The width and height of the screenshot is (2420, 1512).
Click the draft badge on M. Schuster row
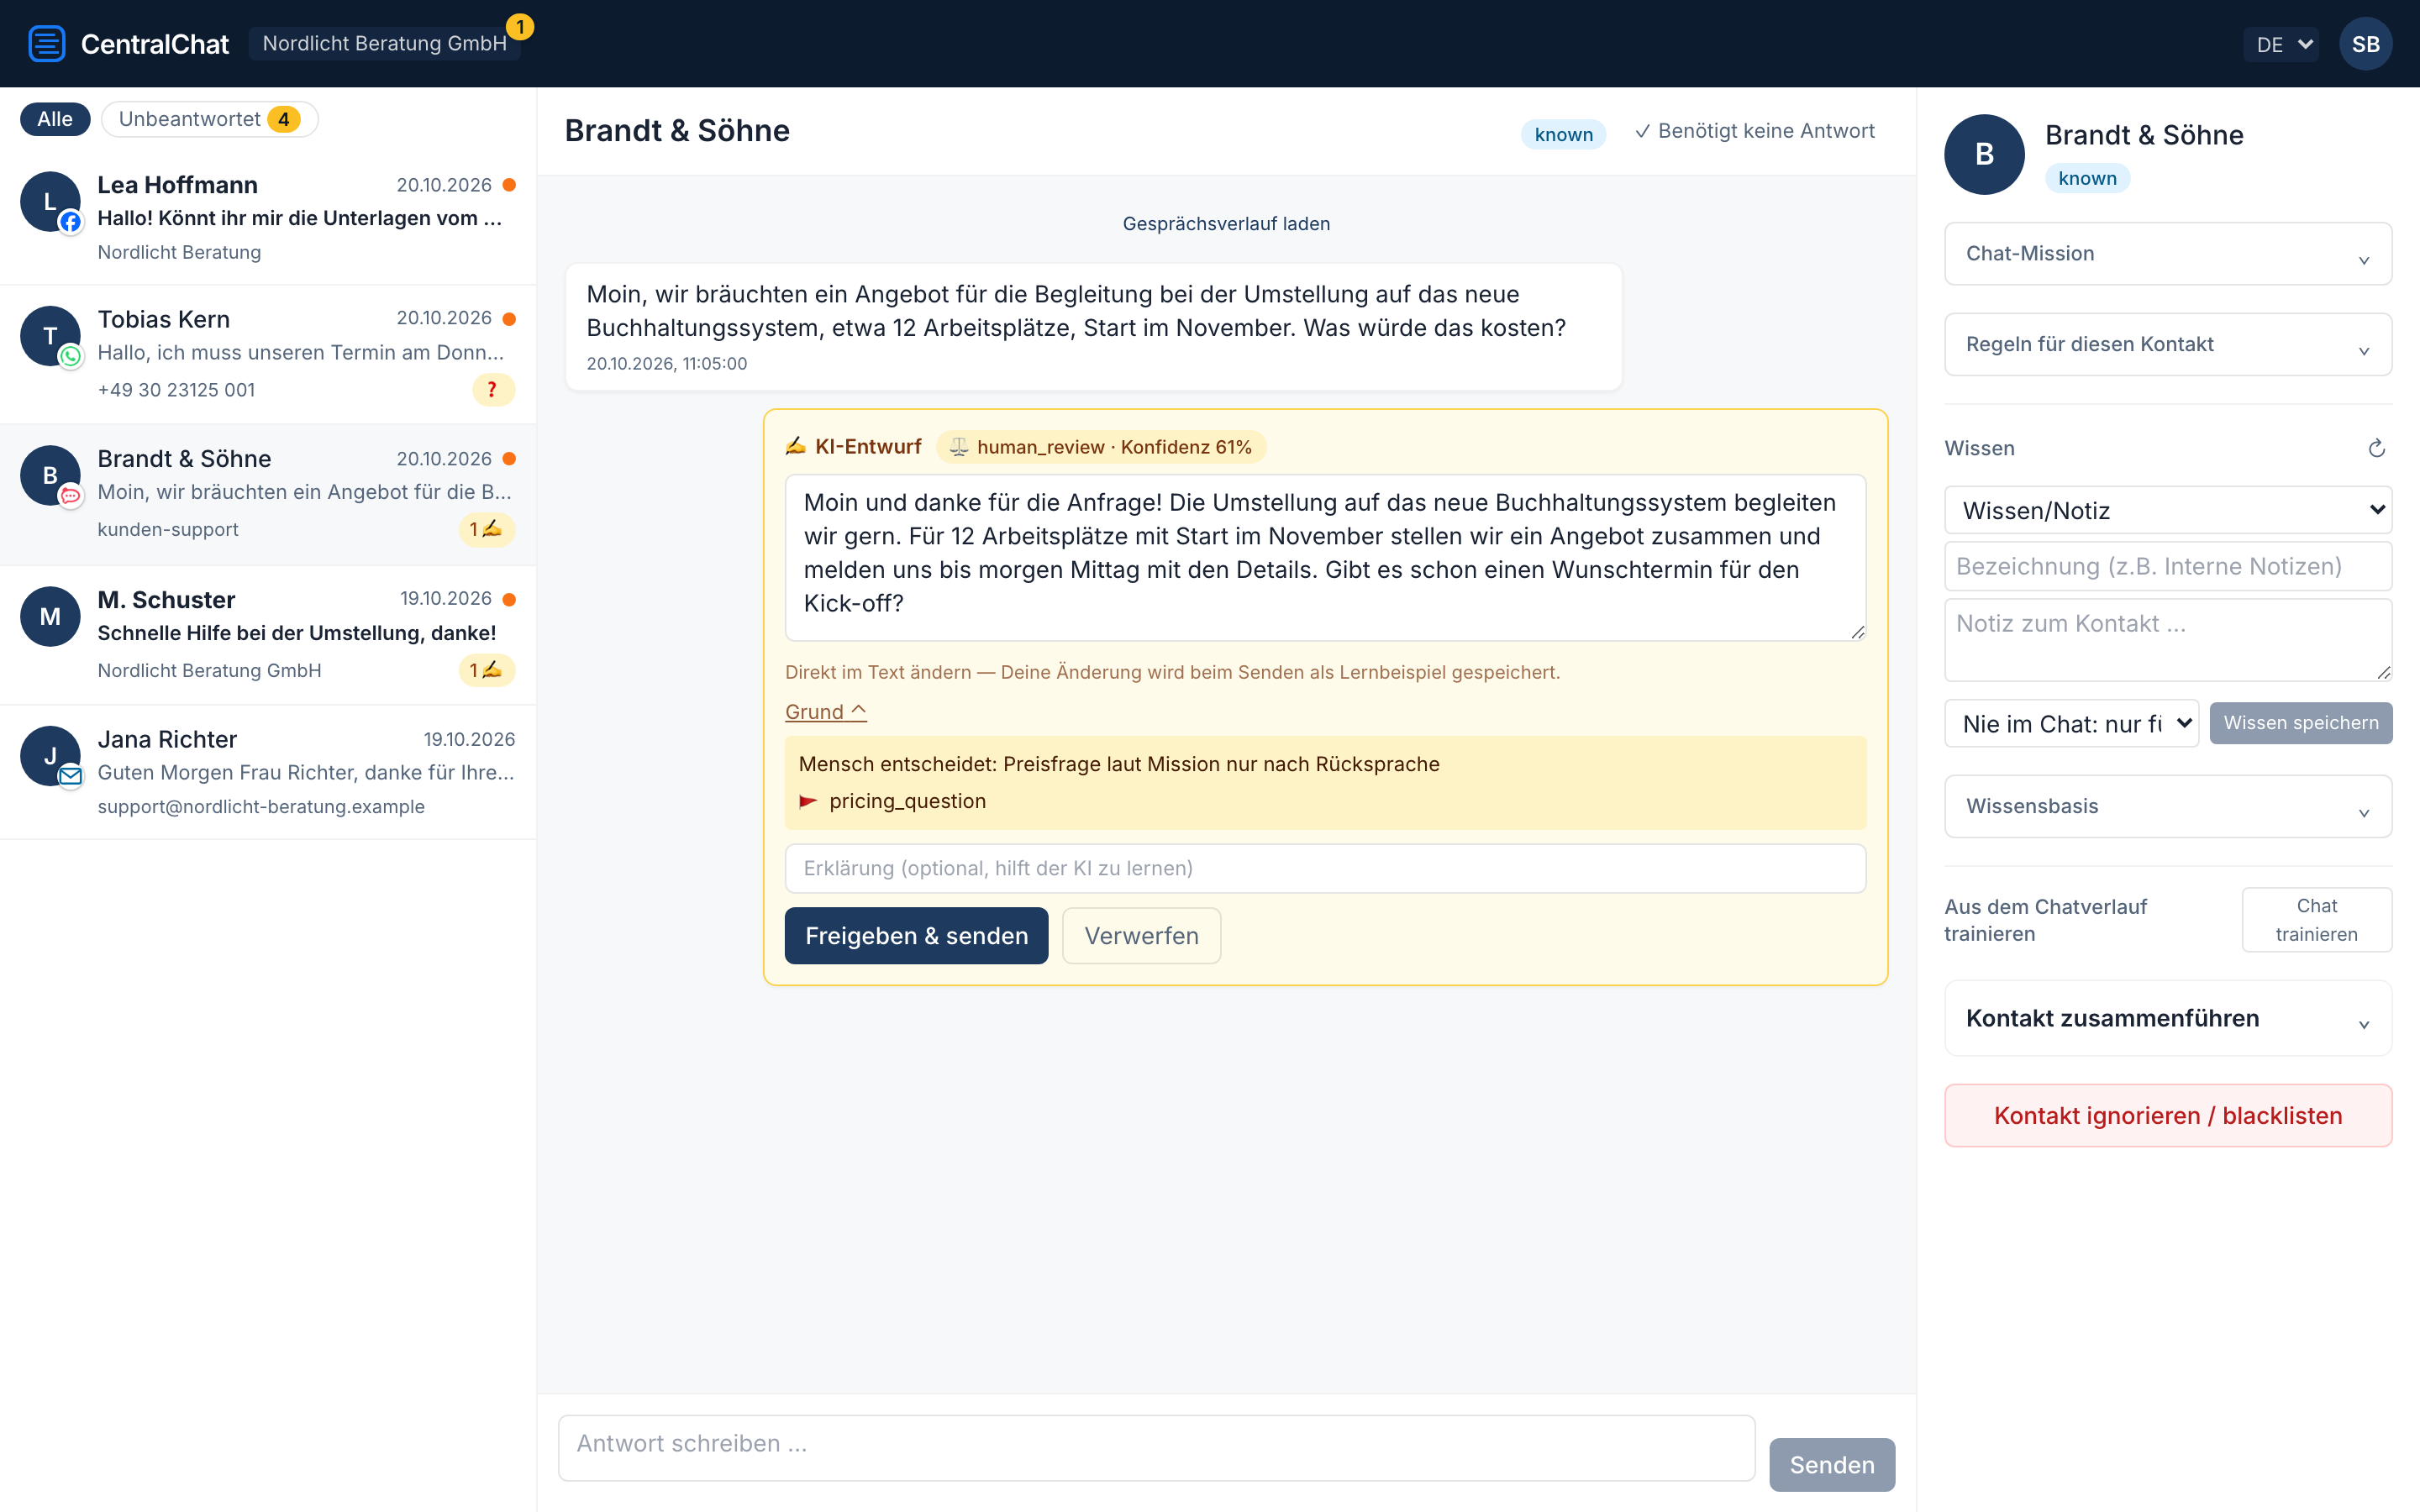tap(486, 670)
